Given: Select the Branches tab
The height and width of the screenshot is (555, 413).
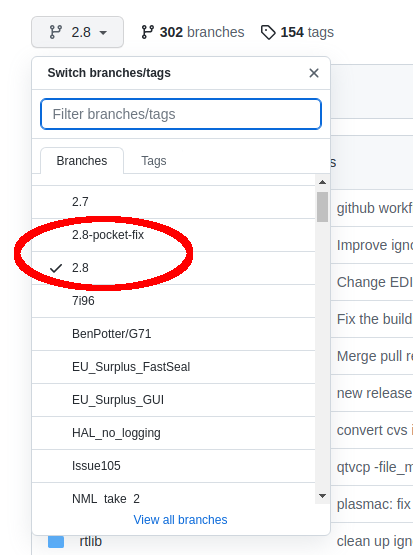Looking at the screenshot, I should click(82, 161).
